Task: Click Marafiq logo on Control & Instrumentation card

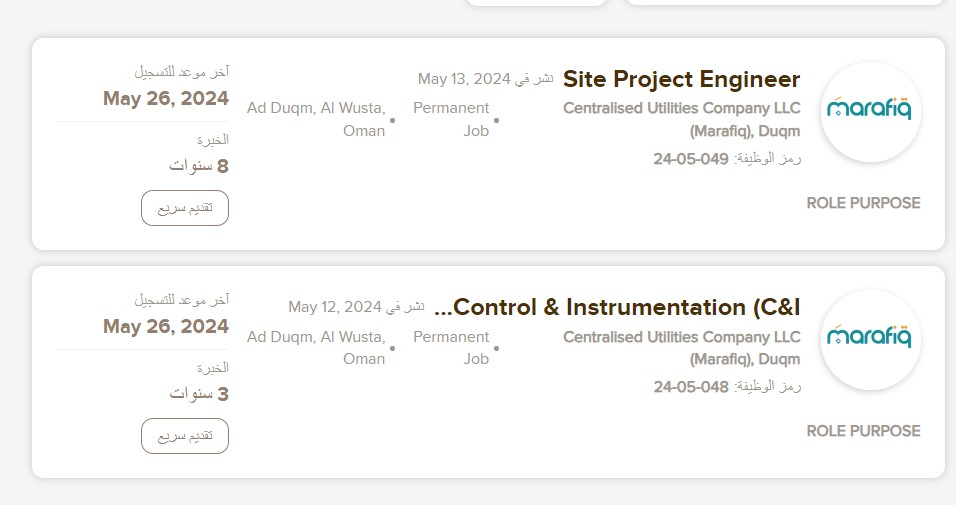Action: click(x=871, y=340)
